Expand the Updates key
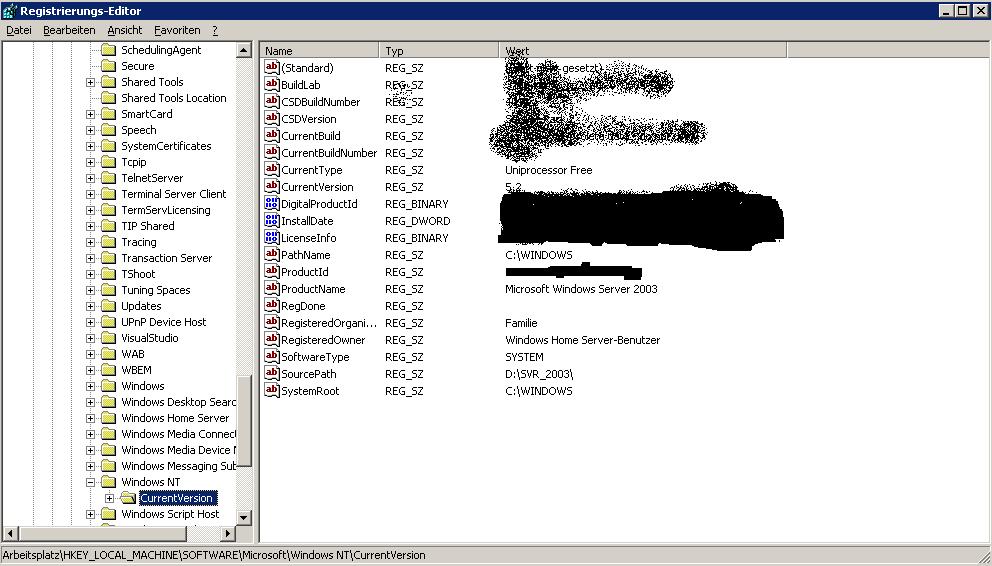Viewport: 992px width, 566px height. click(90, 306)
